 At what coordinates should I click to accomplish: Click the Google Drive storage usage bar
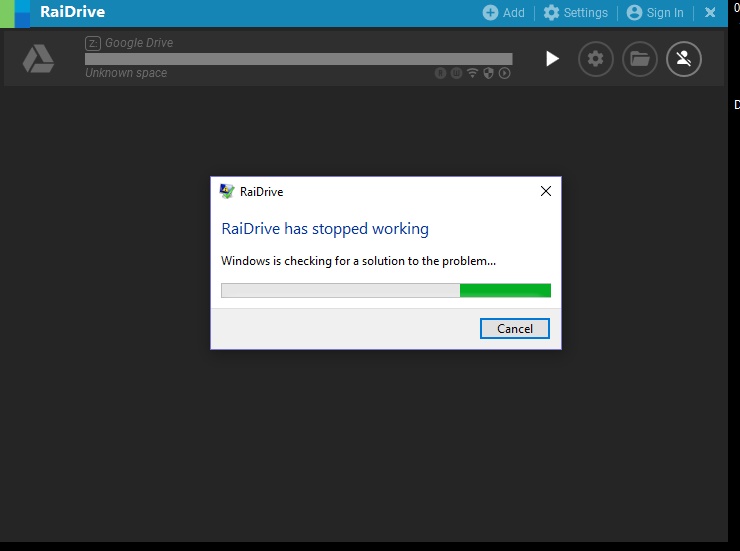pyautogui.click(x=299, y=59)
